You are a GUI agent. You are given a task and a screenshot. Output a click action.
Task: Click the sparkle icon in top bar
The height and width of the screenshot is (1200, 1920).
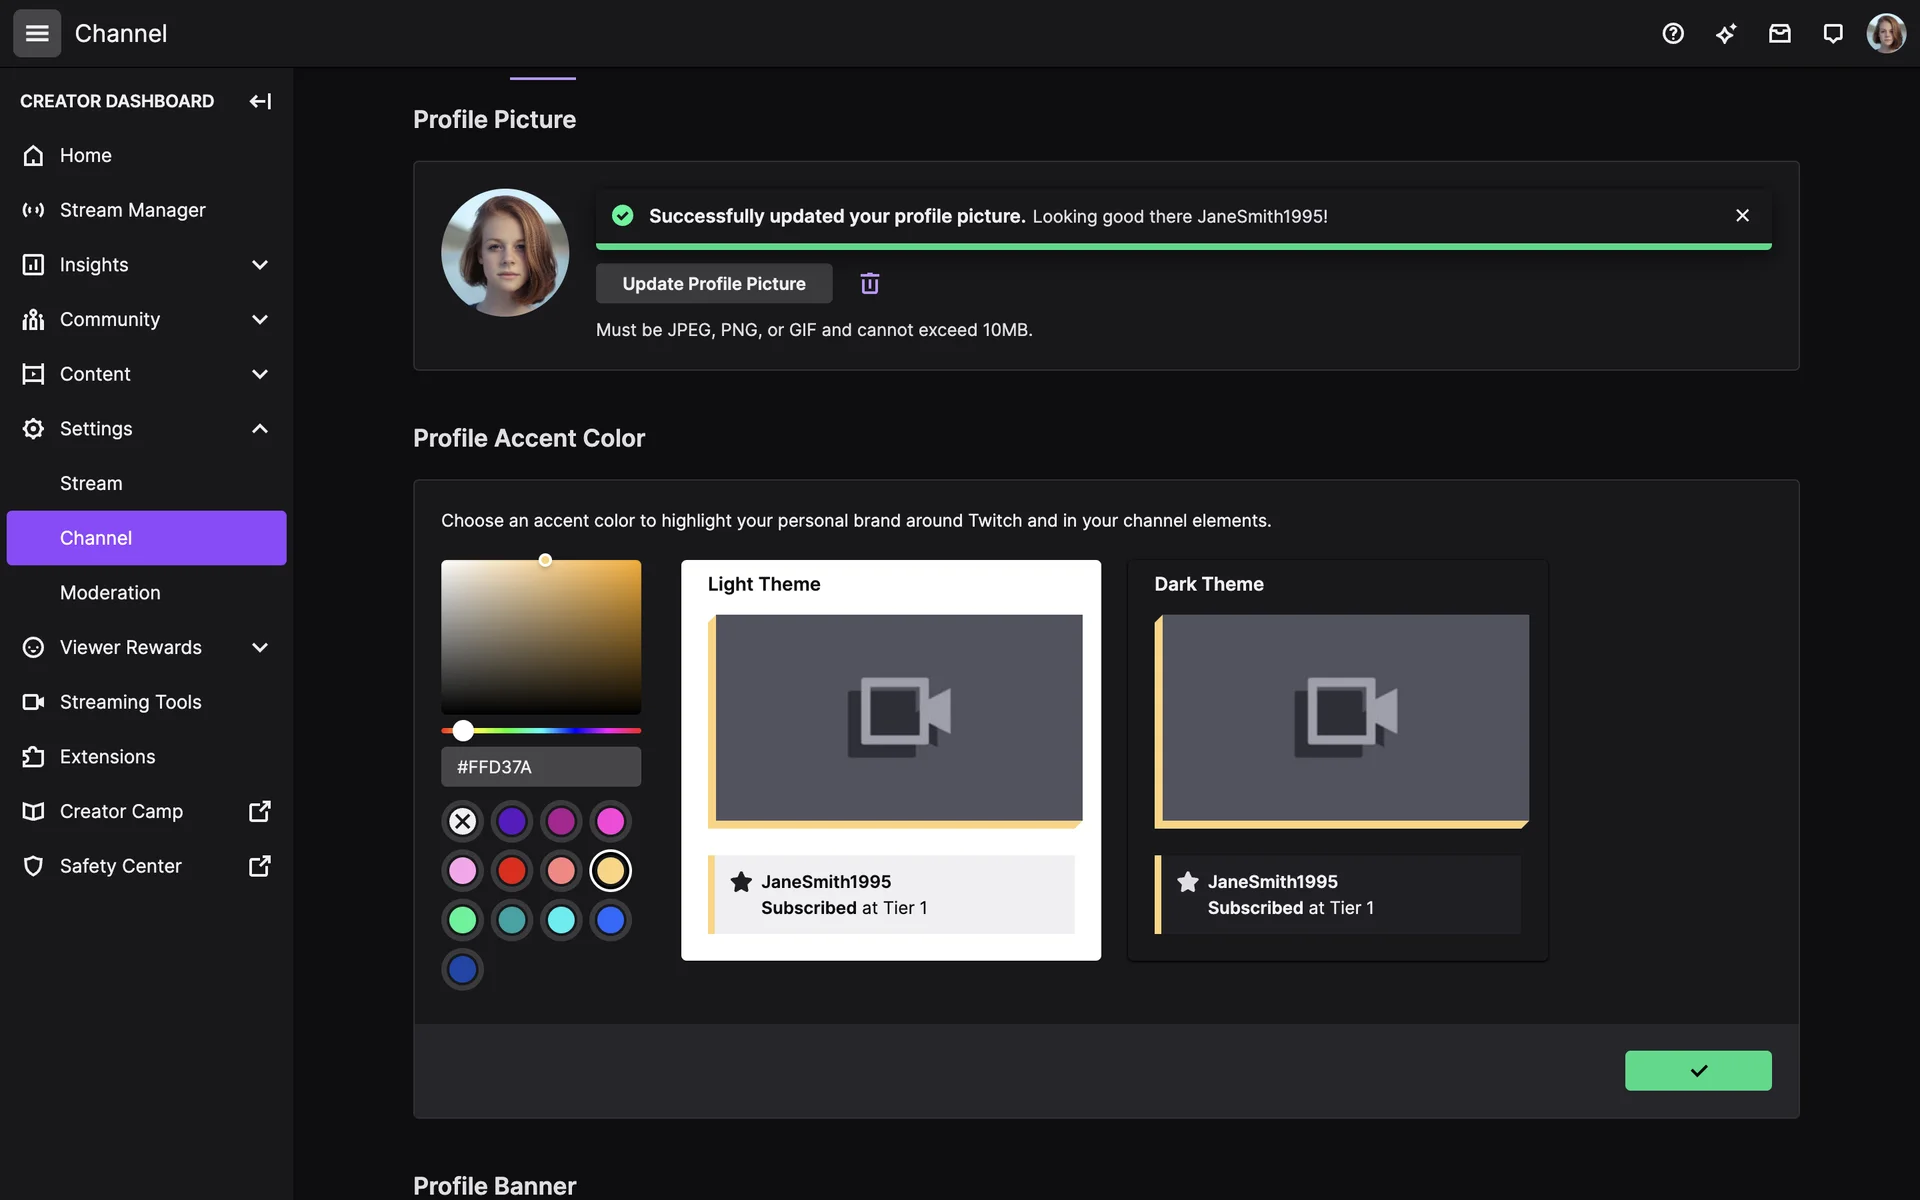(1726, 34)
